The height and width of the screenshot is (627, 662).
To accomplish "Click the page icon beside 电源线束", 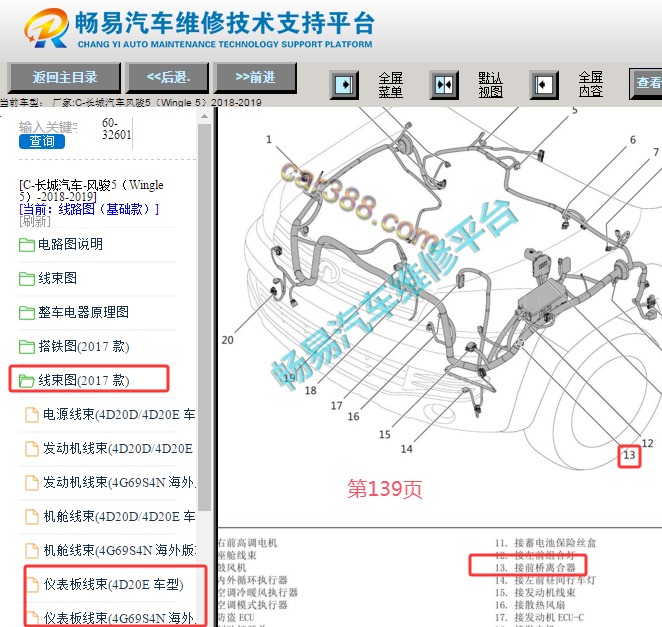I will [x=32, y=415].
